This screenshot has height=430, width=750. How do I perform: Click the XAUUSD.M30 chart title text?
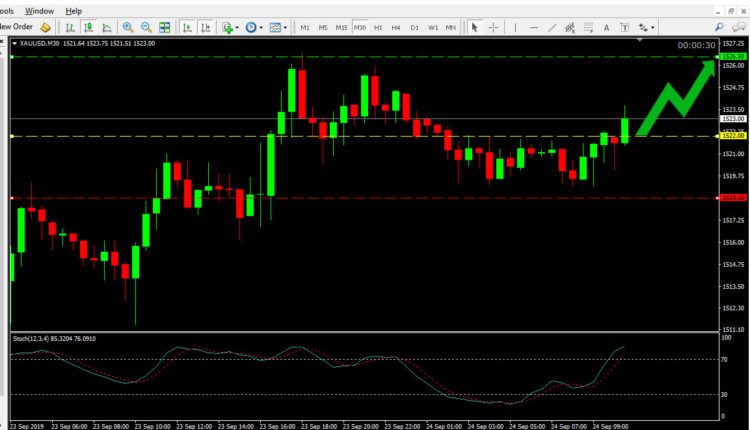(x=40, y=44)
